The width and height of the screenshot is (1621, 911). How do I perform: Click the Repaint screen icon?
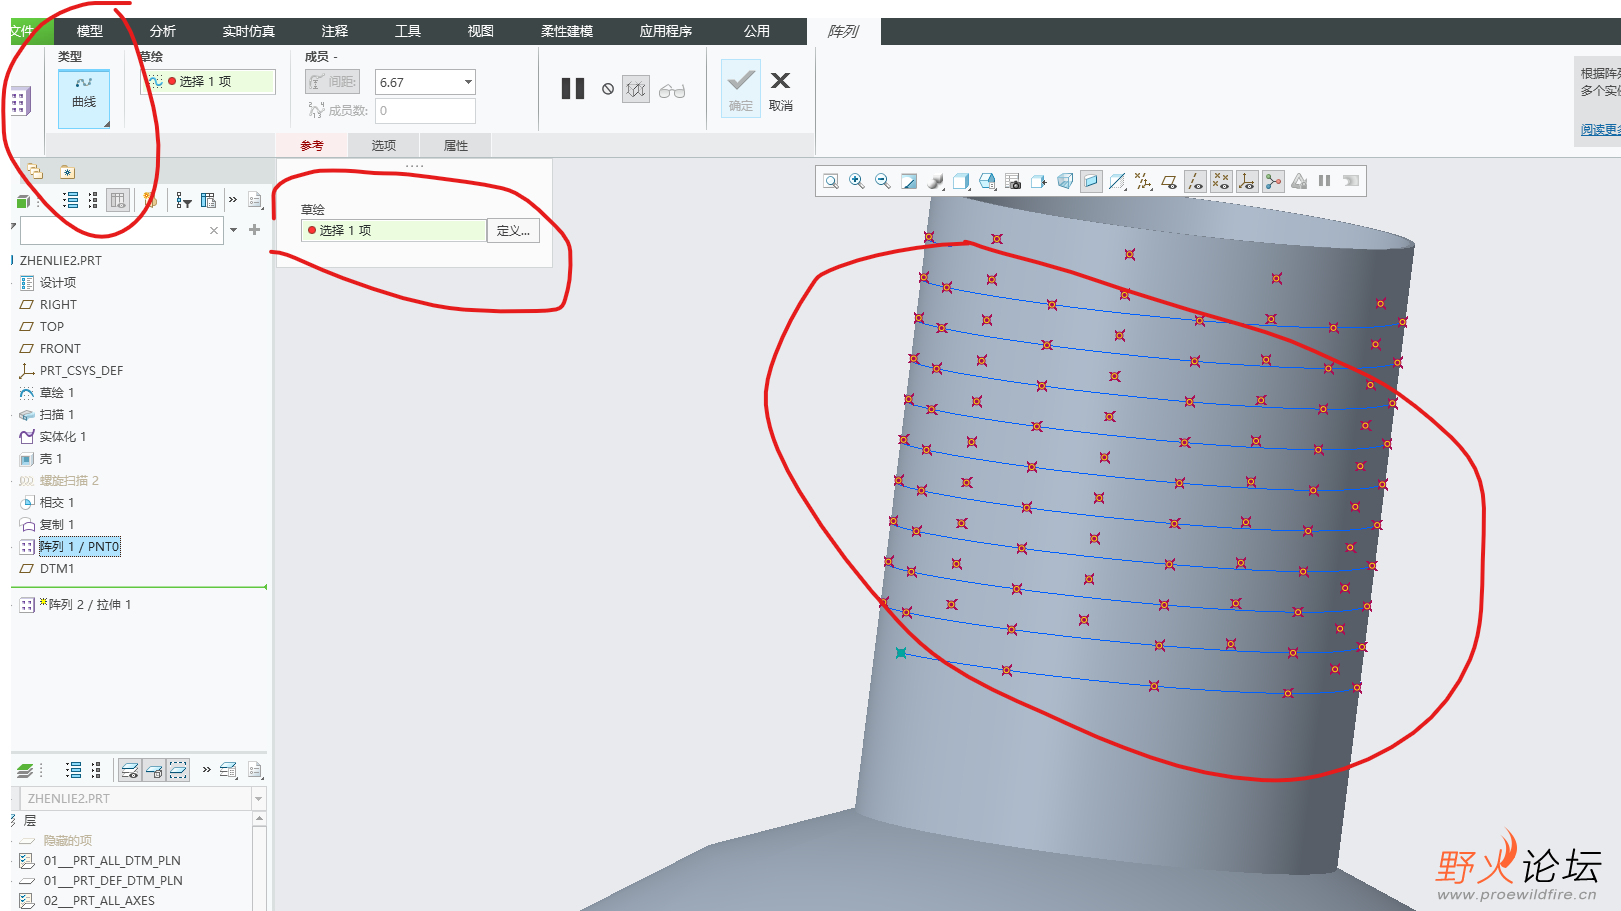(909, 181)
